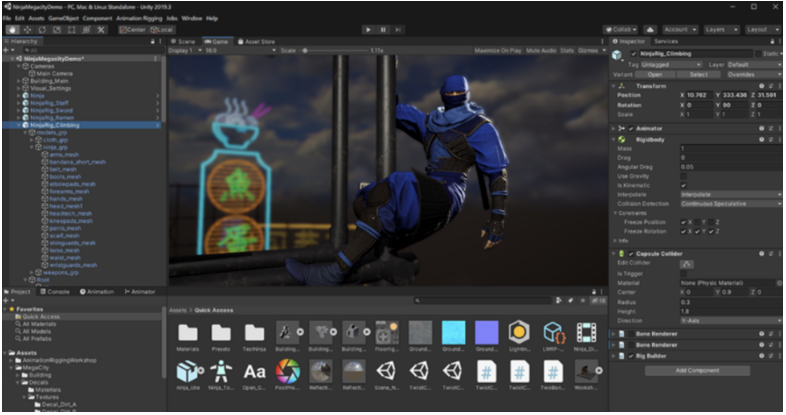Select the Lighting settings asset icon
Viewport: 786px width, 415px height.
click(519, 332)
